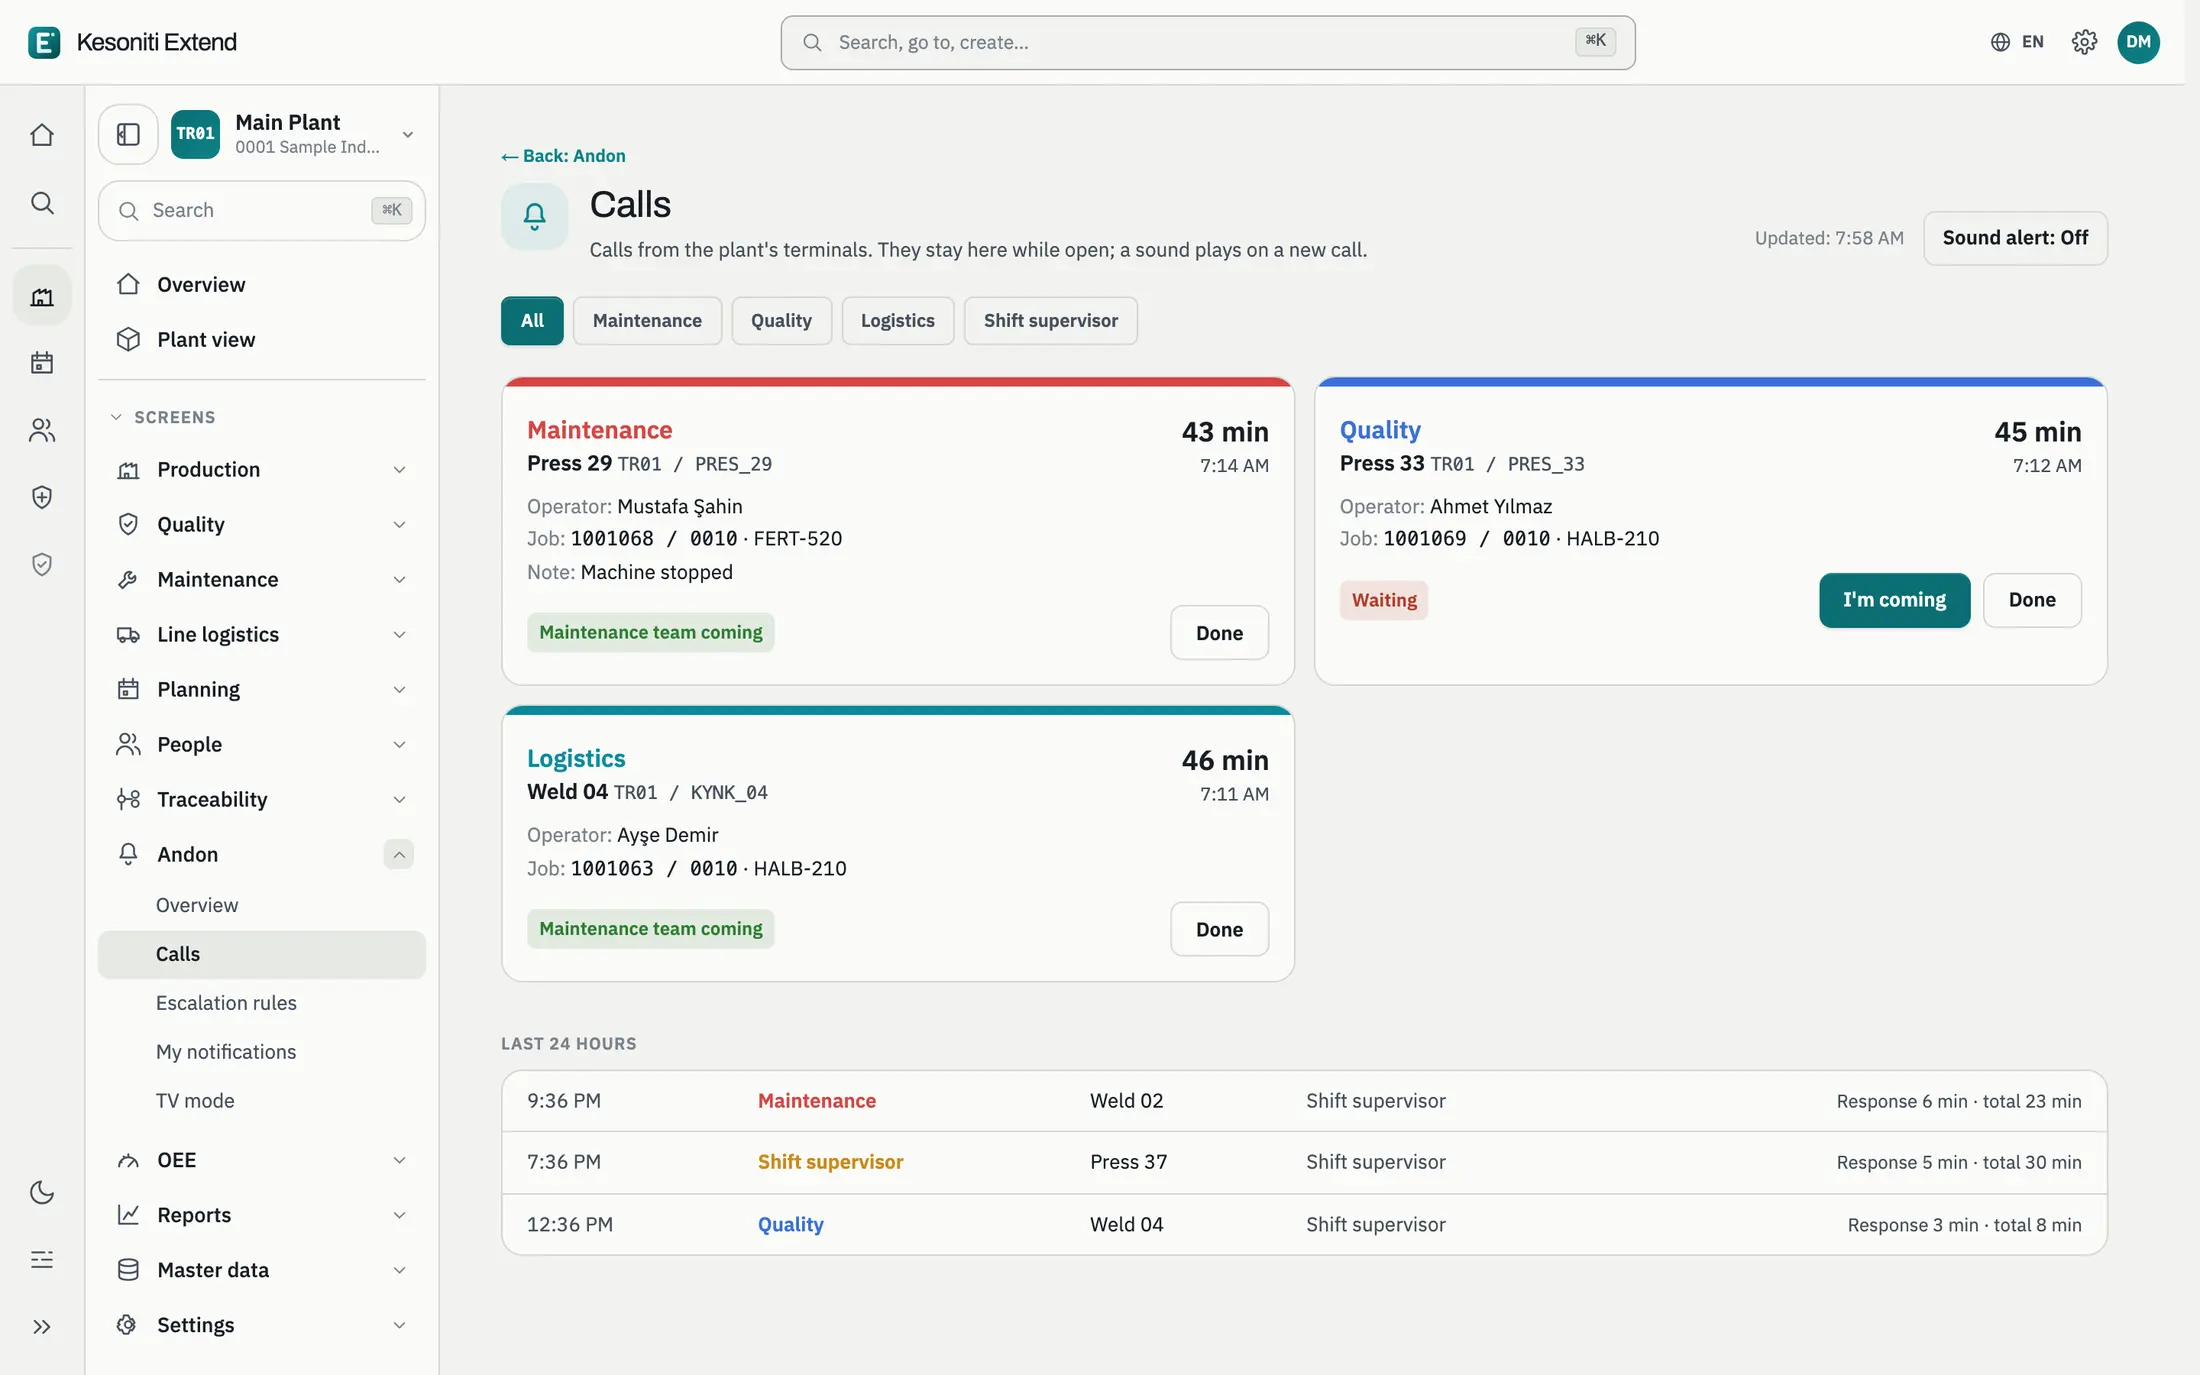Mark Press 33 Quality call Done
This screenshot has width=2200, height=1375.
tap(2032, 600)
